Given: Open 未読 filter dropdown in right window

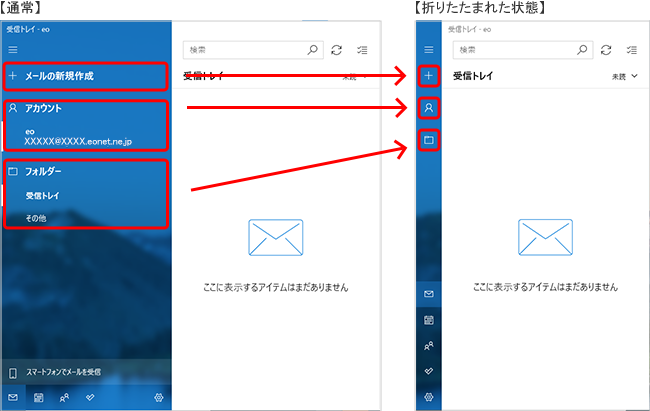Looking at the screenshot, I should click(x=624, y=76).
